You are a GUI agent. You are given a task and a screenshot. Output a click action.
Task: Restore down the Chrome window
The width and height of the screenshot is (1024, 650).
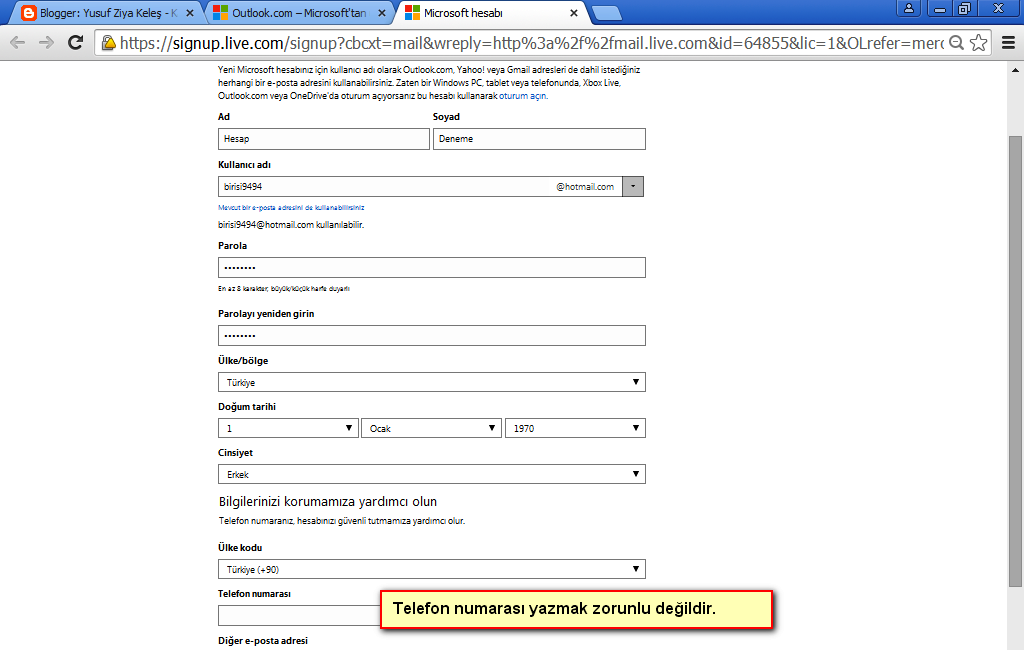(x=965, y=8)
